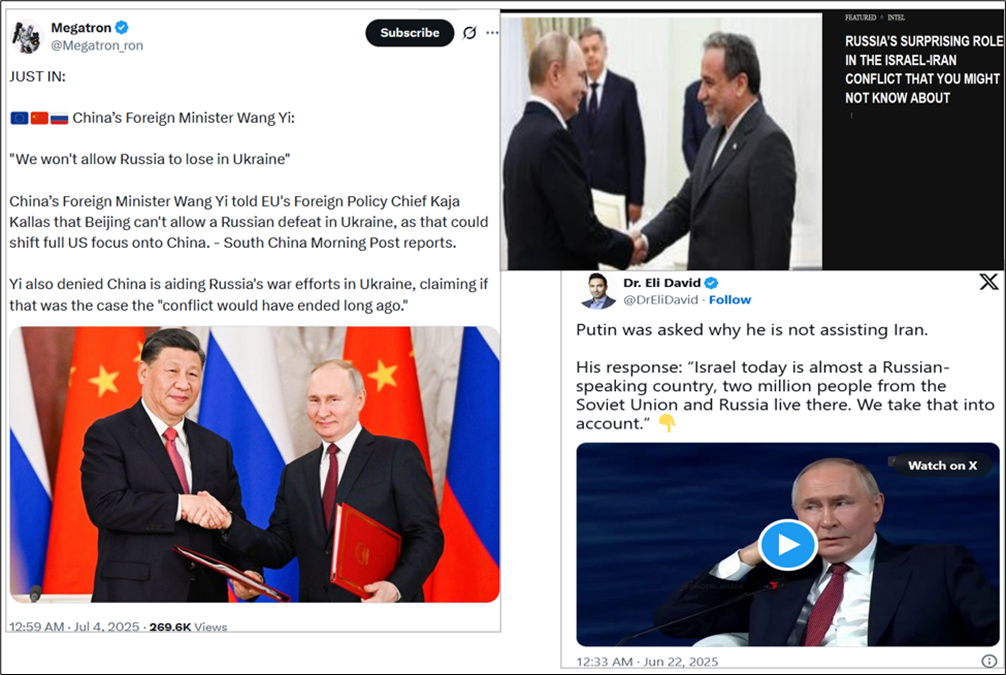1006x675 pixels.
Task: Click Dr. Eli David's profile avatar
Action: pos(597,290)
